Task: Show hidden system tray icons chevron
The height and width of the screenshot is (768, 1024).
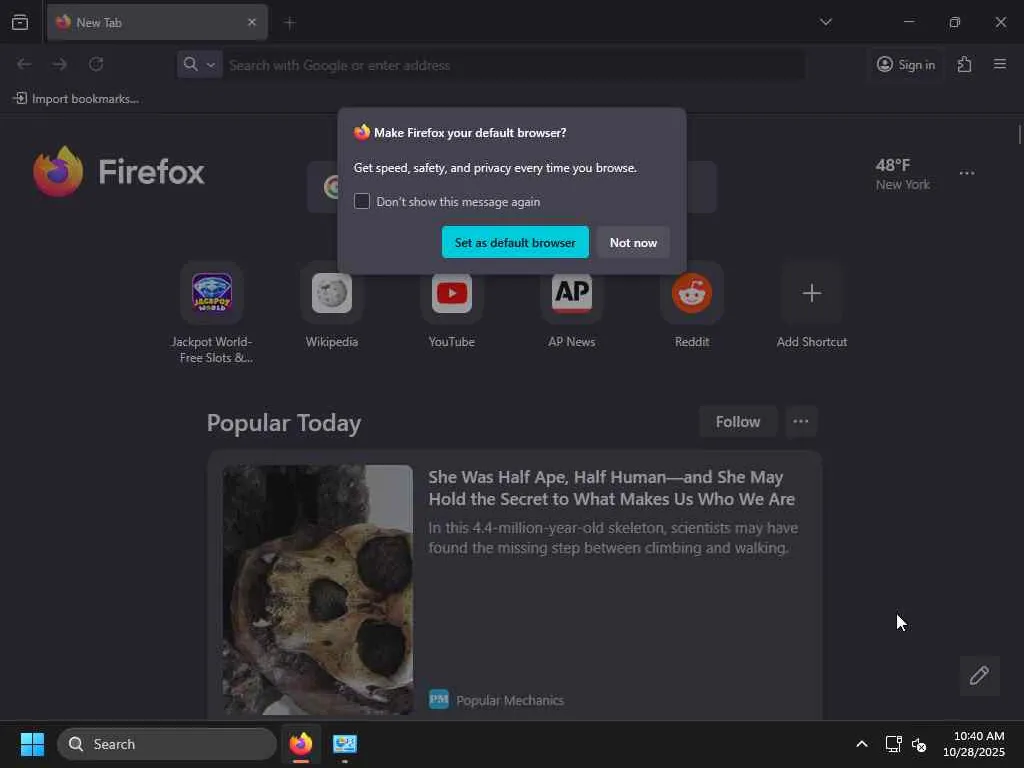Action: point(861,744)
